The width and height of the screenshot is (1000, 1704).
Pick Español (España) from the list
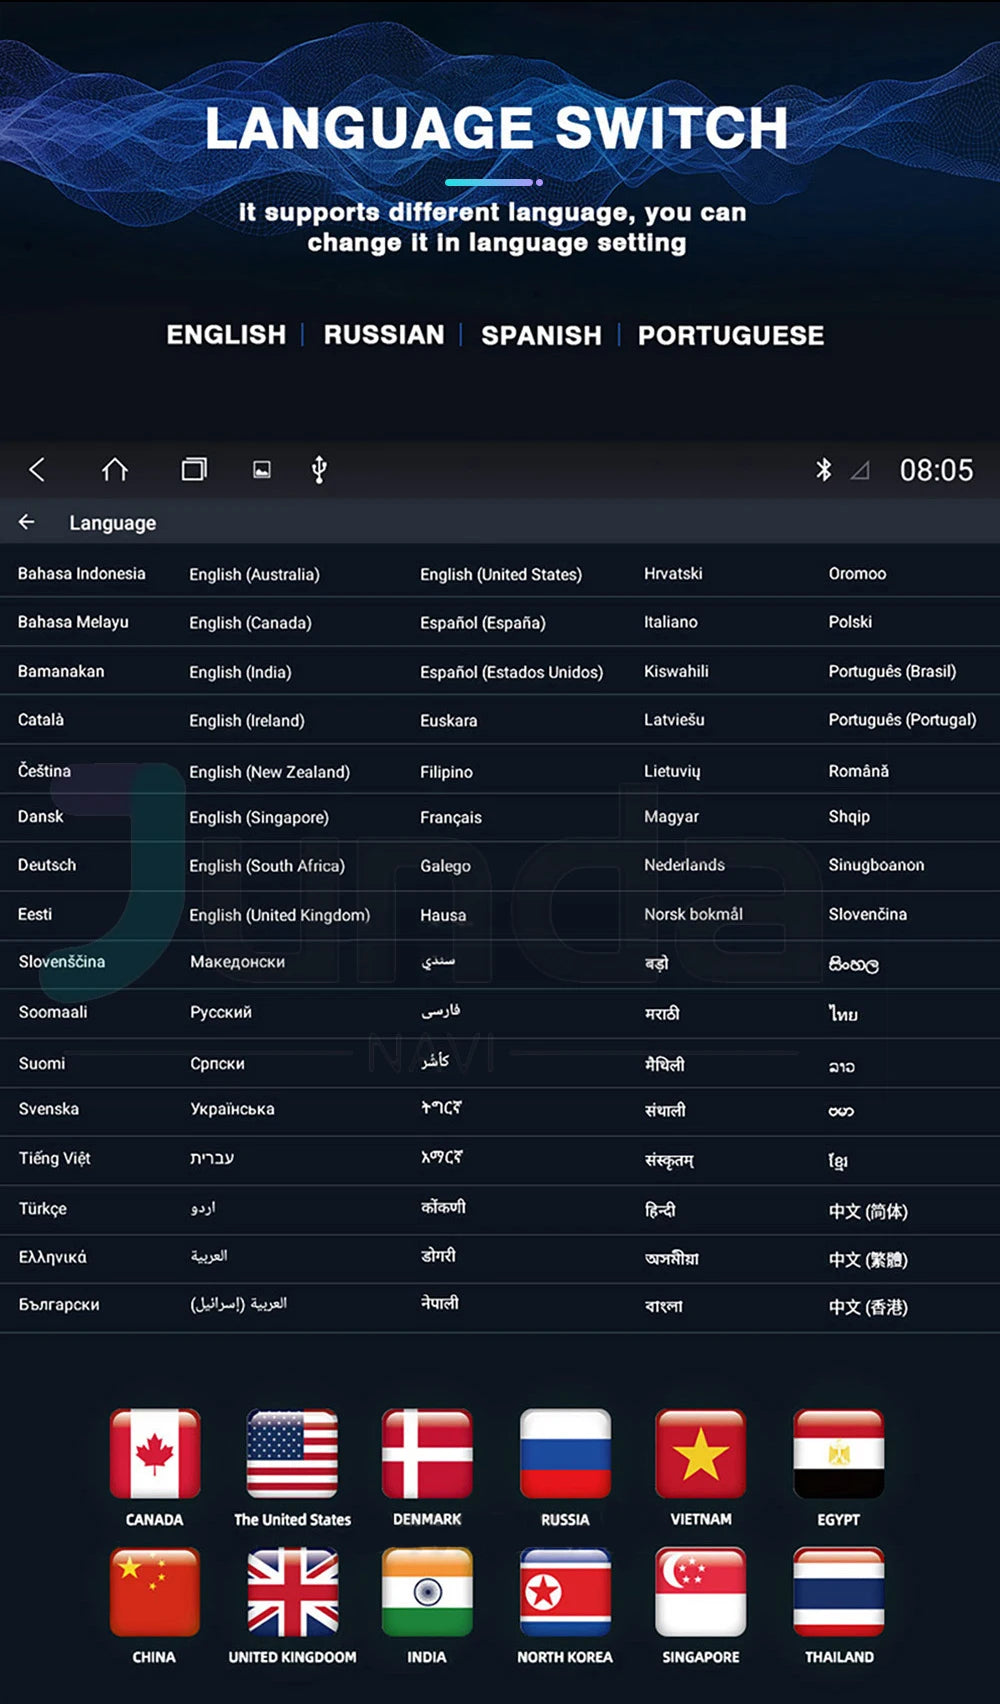482,622
